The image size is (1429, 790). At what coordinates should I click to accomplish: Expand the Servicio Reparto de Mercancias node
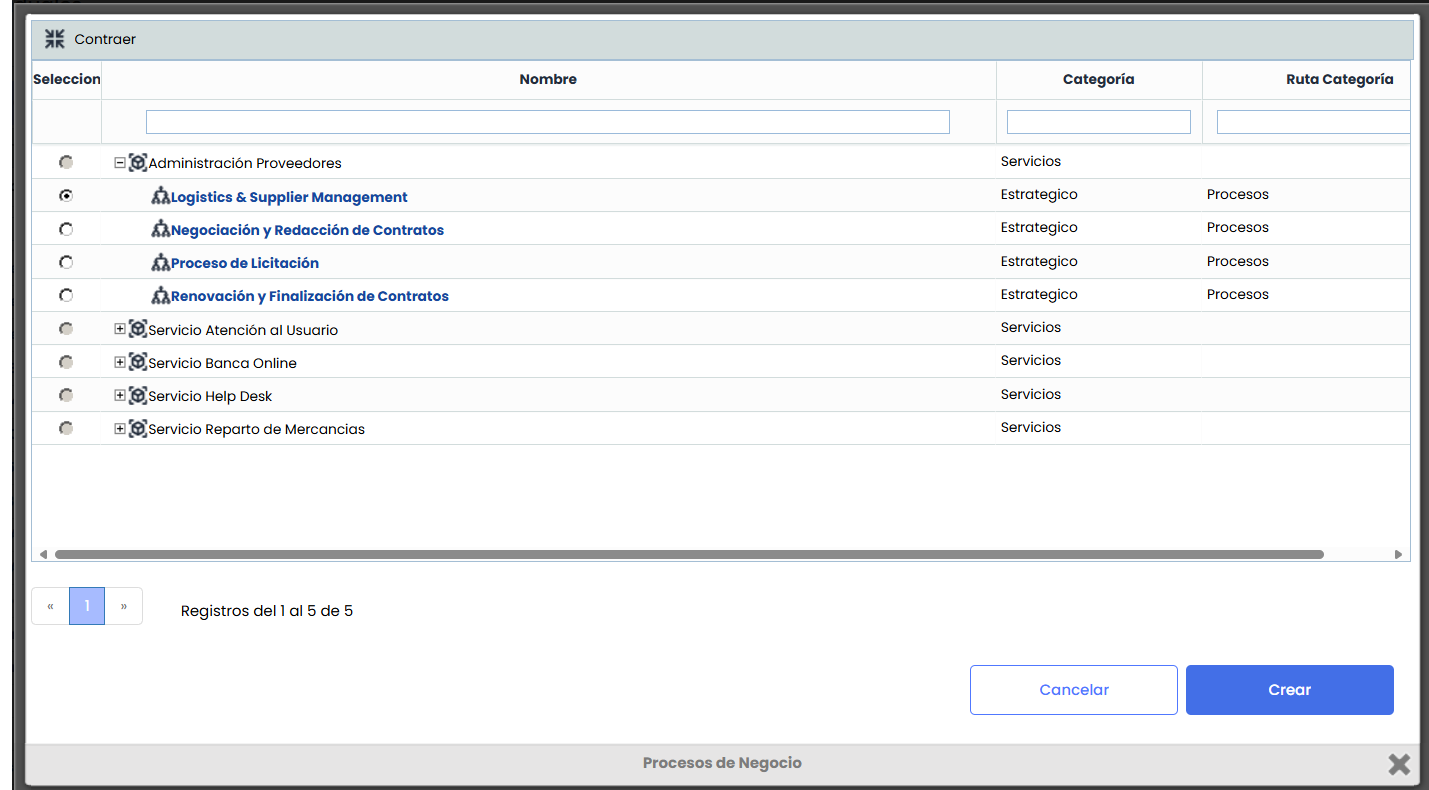pyautogui.click(x=120, y=429)
